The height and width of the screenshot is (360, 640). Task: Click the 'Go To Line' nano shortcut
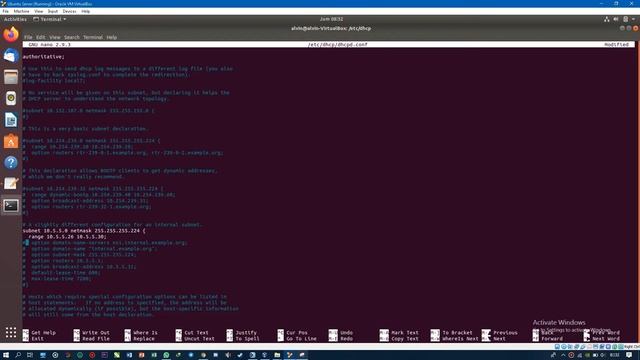[297, 339]
